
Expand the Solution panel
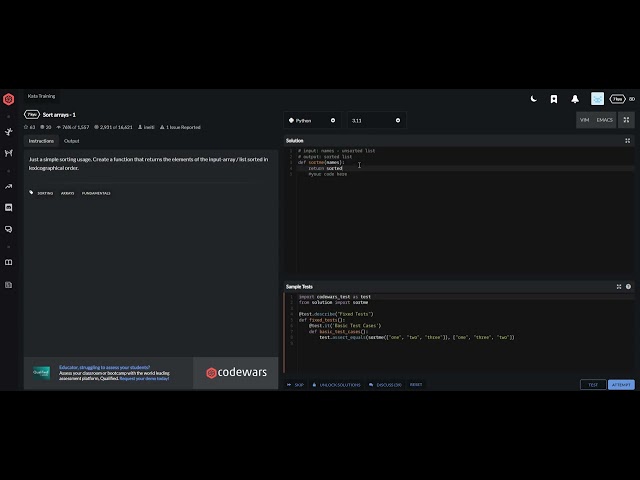pos(628,141)
